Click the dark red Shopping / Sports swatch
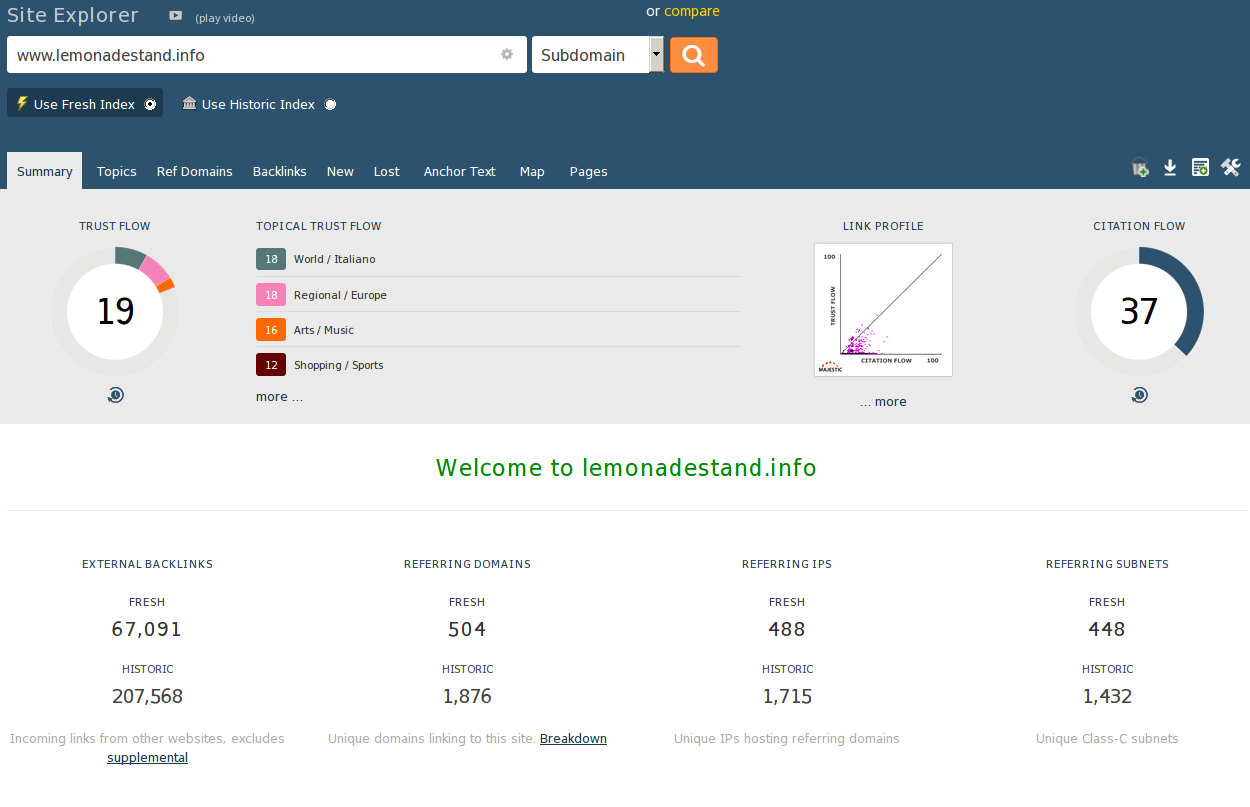The height and width of the screenshot is (807, 1250). [x=271, y=365]
